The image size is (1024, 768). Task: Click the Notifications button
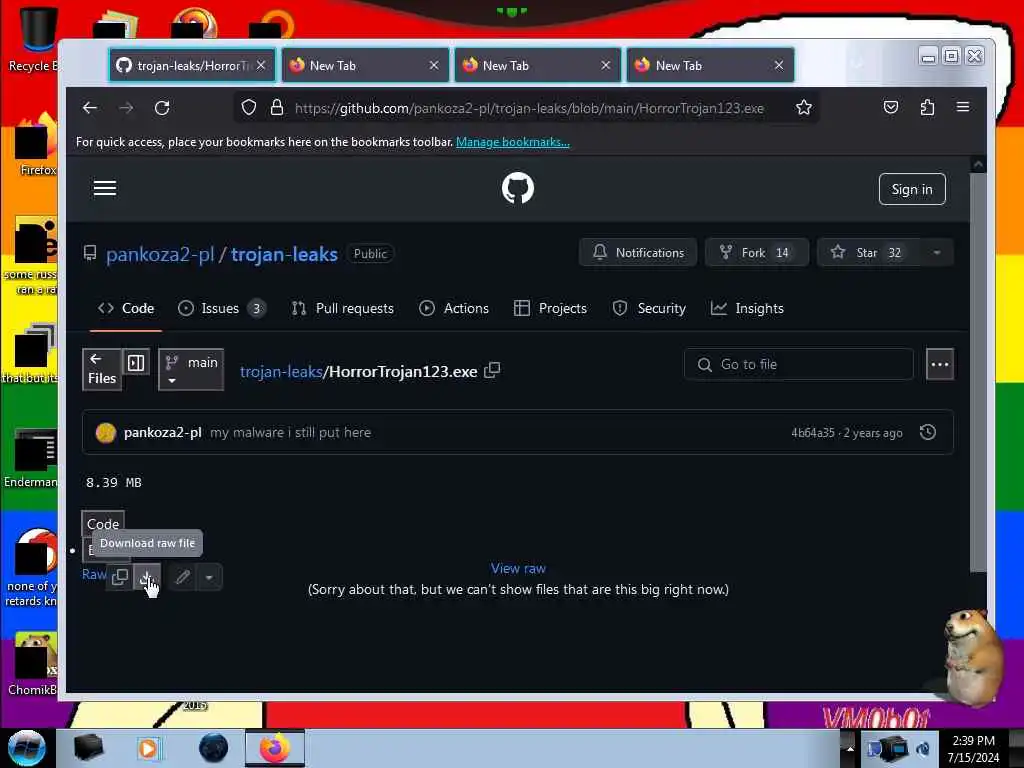[638, 253]
